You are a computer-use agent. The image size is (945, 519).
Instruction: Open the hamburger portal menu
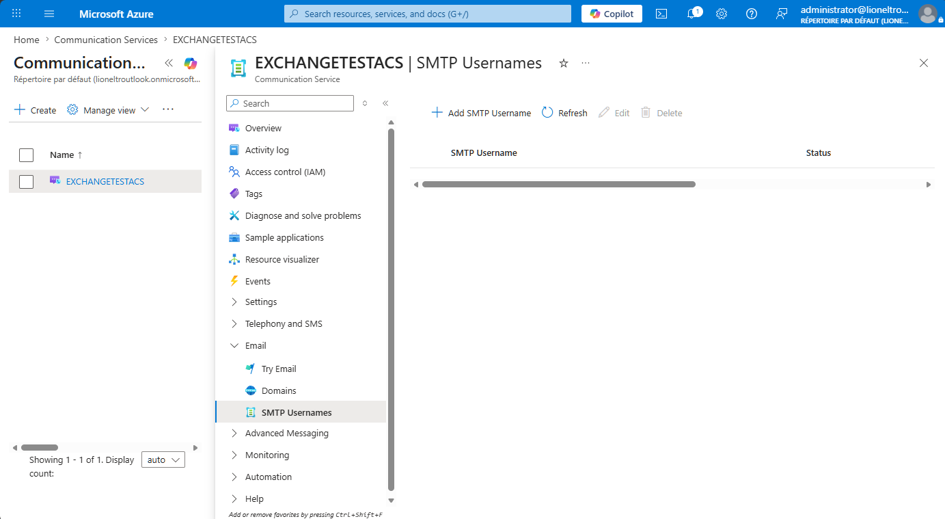pyautogui.click(x=49, y=13)
